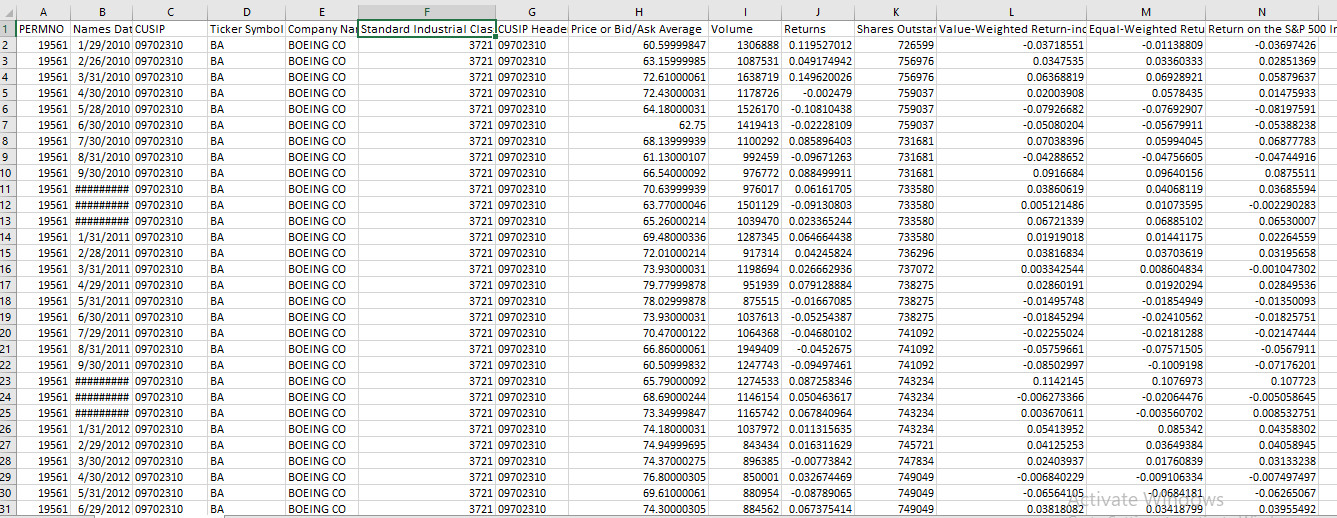Click price cell 62.75
Screen dimensions: 1337x518
[638, 125]
